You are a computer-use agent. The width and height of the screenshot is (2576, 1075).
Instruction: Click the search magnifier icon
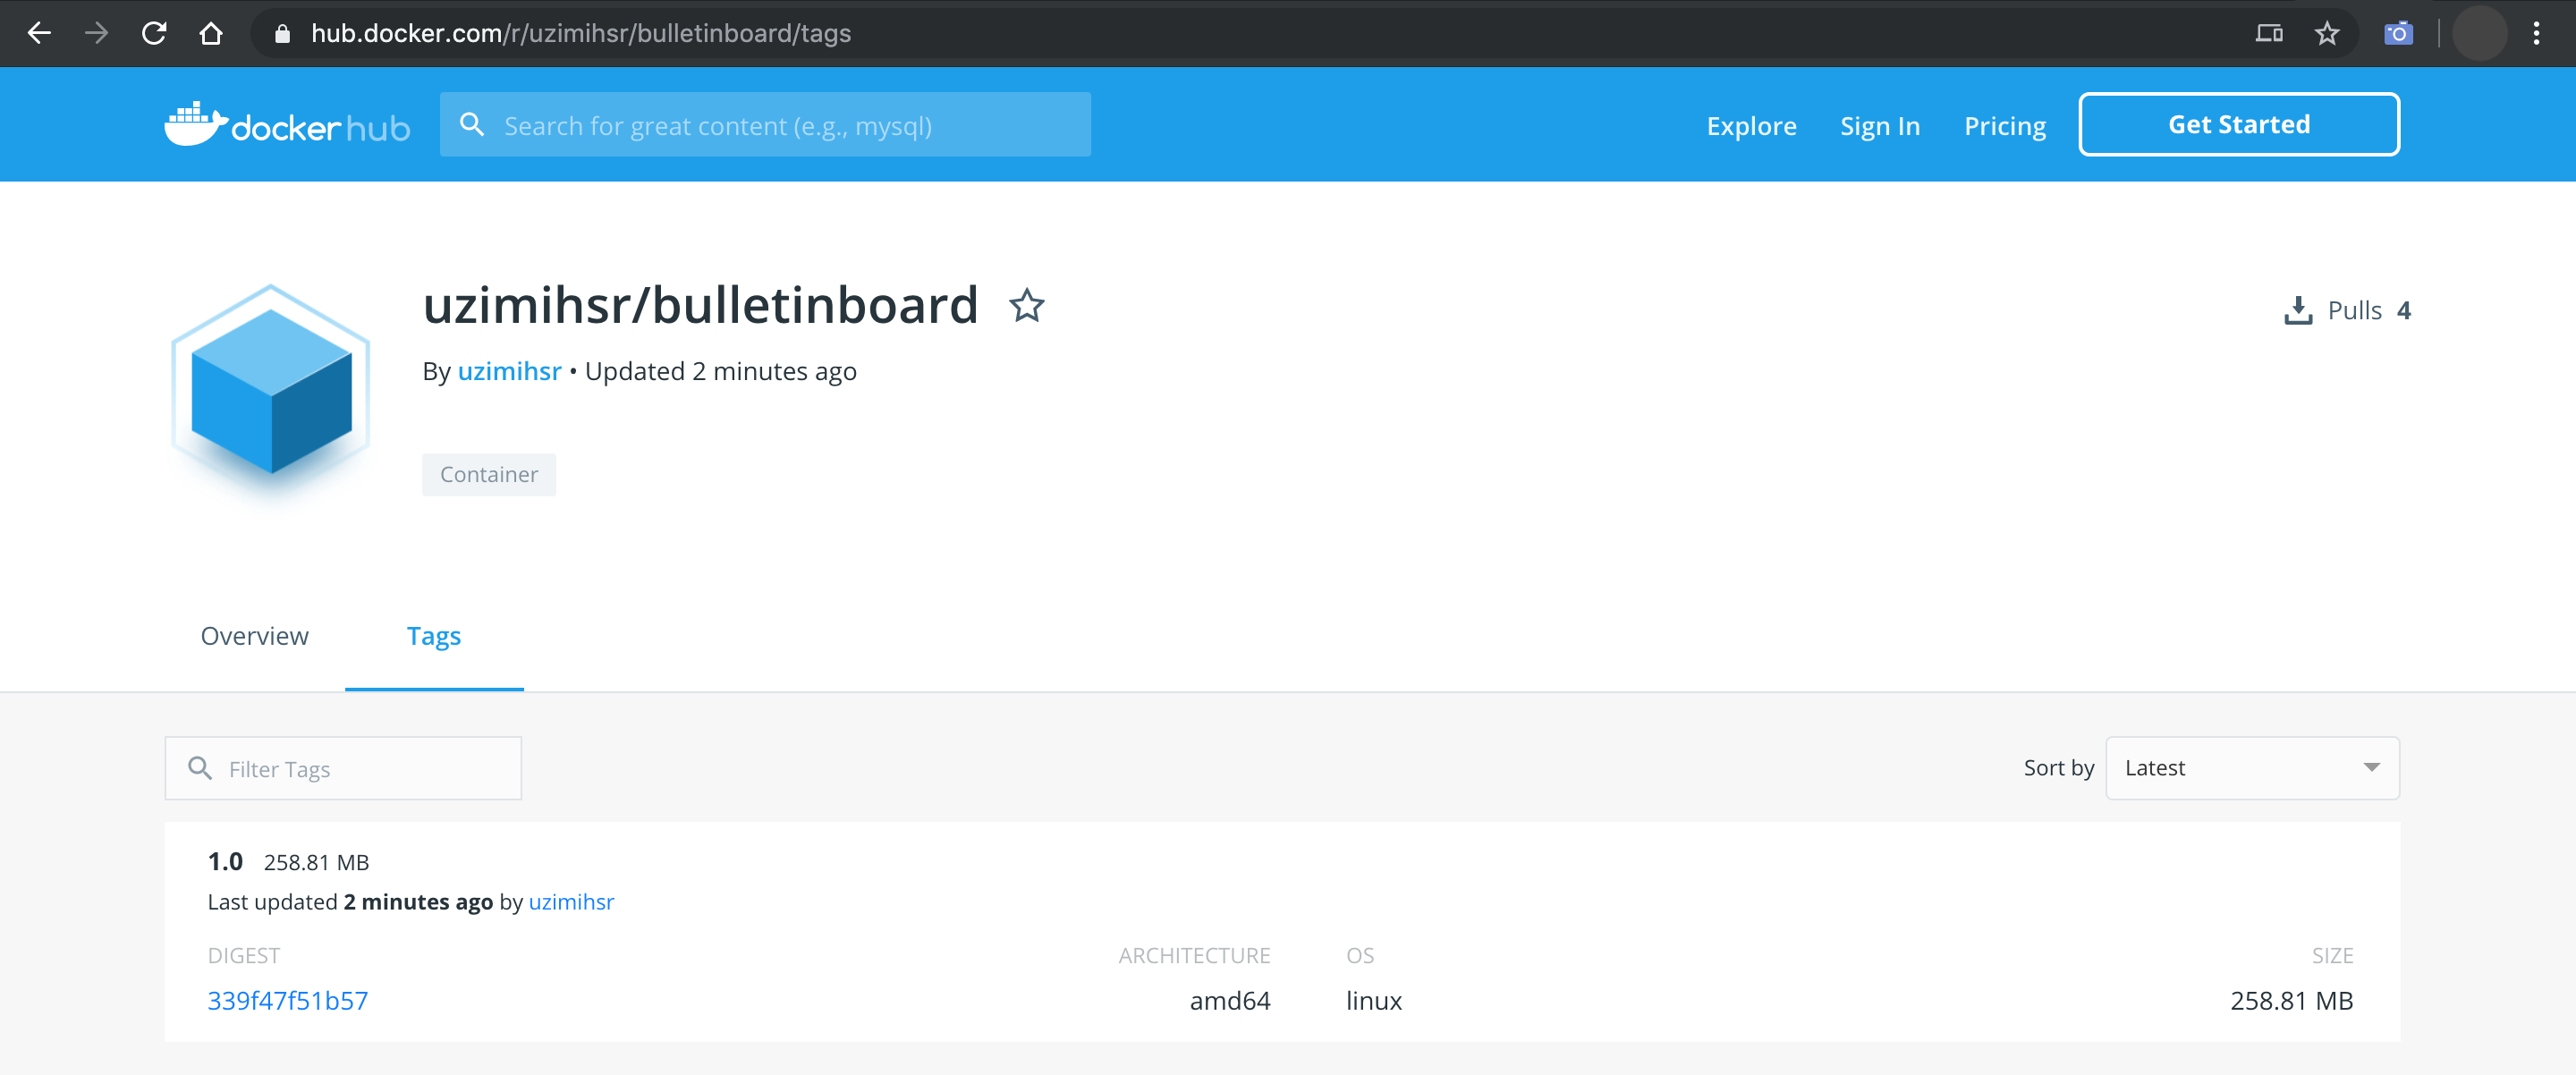(472, 124)
